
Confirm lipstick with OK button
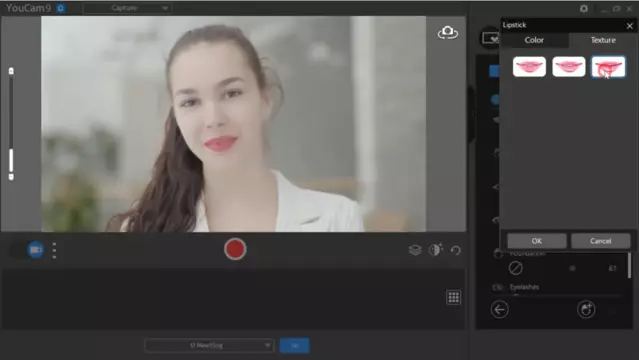(537, 241)
